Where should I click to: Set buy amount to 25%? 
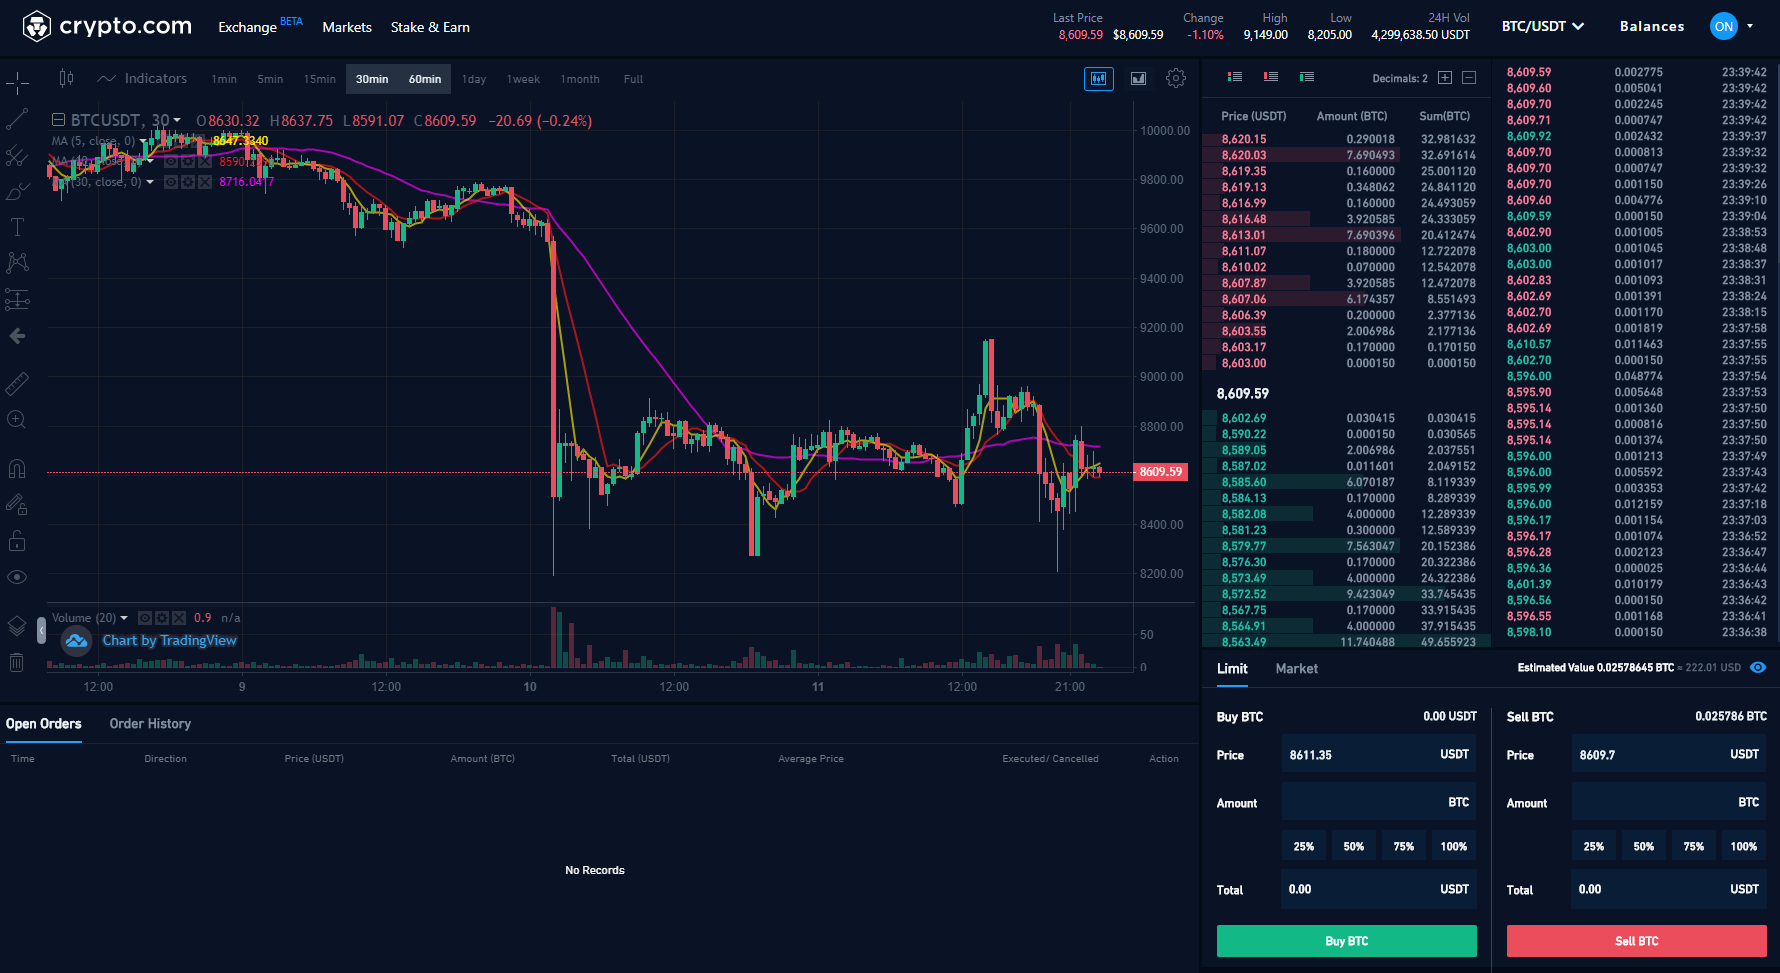1304,846
